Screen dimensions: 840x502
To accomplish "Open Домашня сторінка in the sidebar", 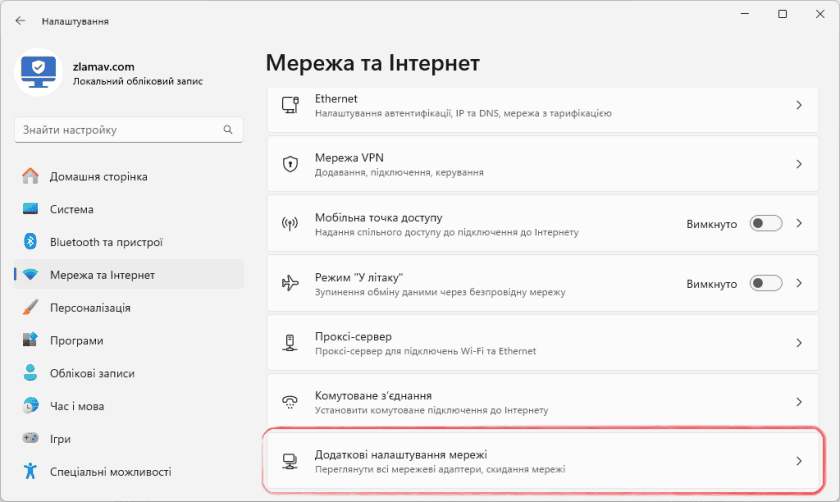I will [129, 176].
